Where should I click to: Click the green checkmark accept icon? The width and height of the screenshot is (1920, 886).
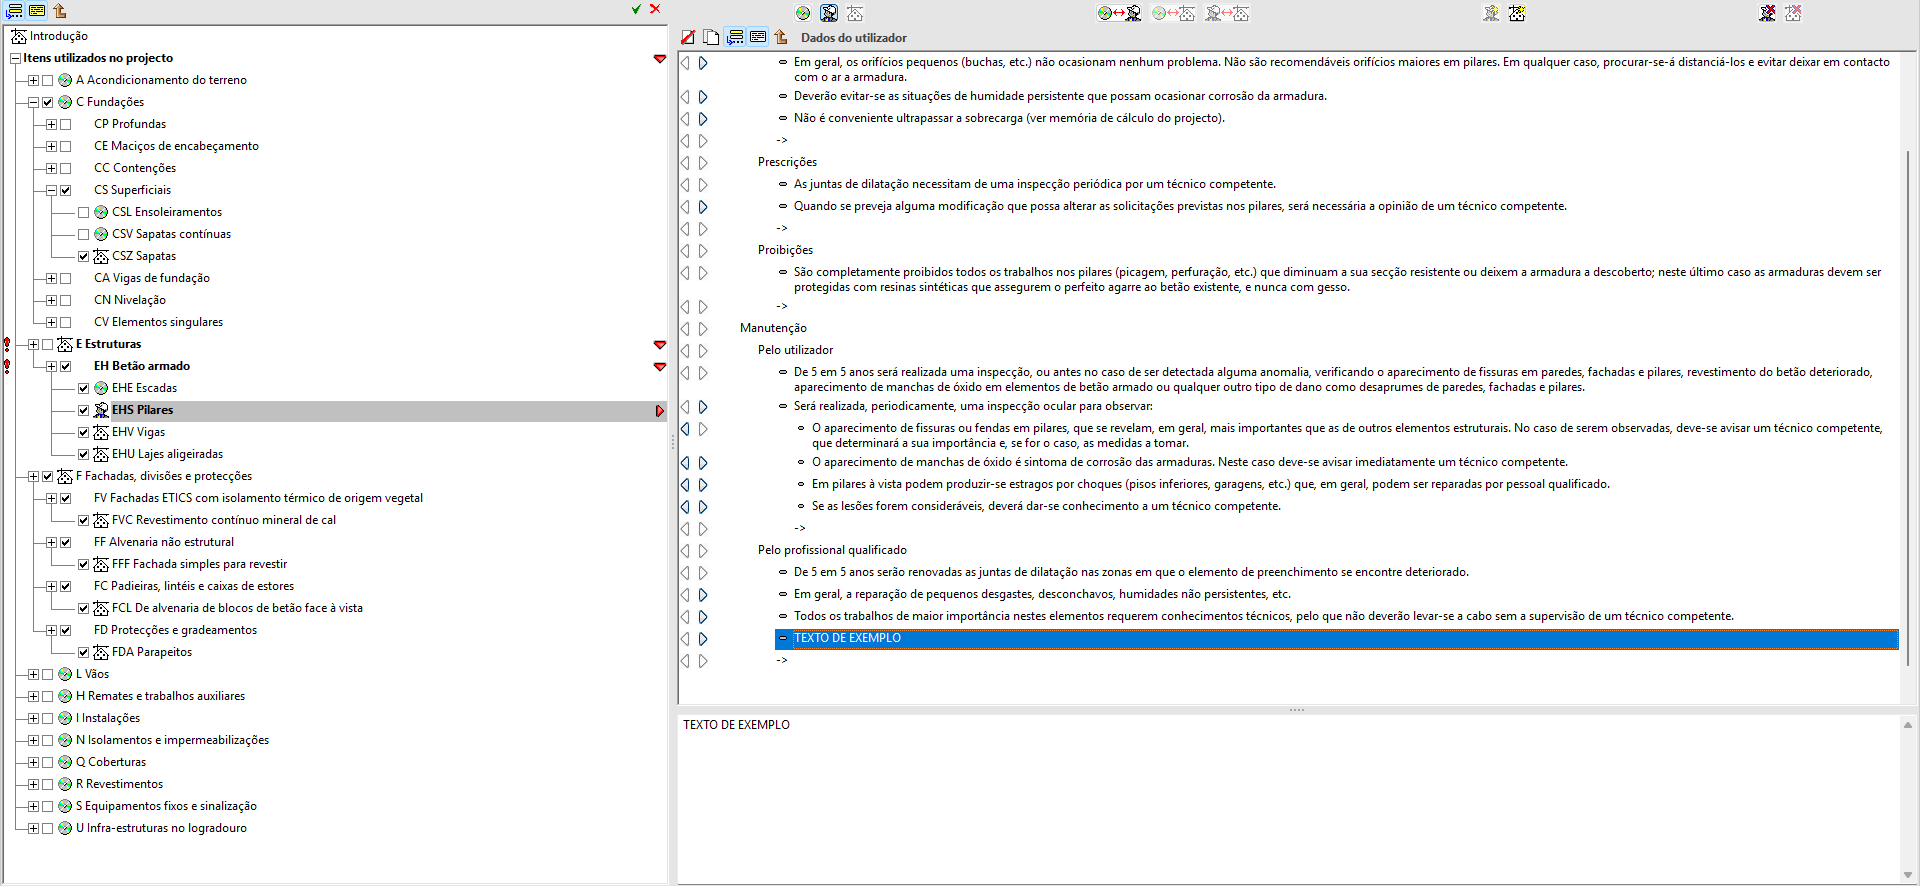point(636,9)
